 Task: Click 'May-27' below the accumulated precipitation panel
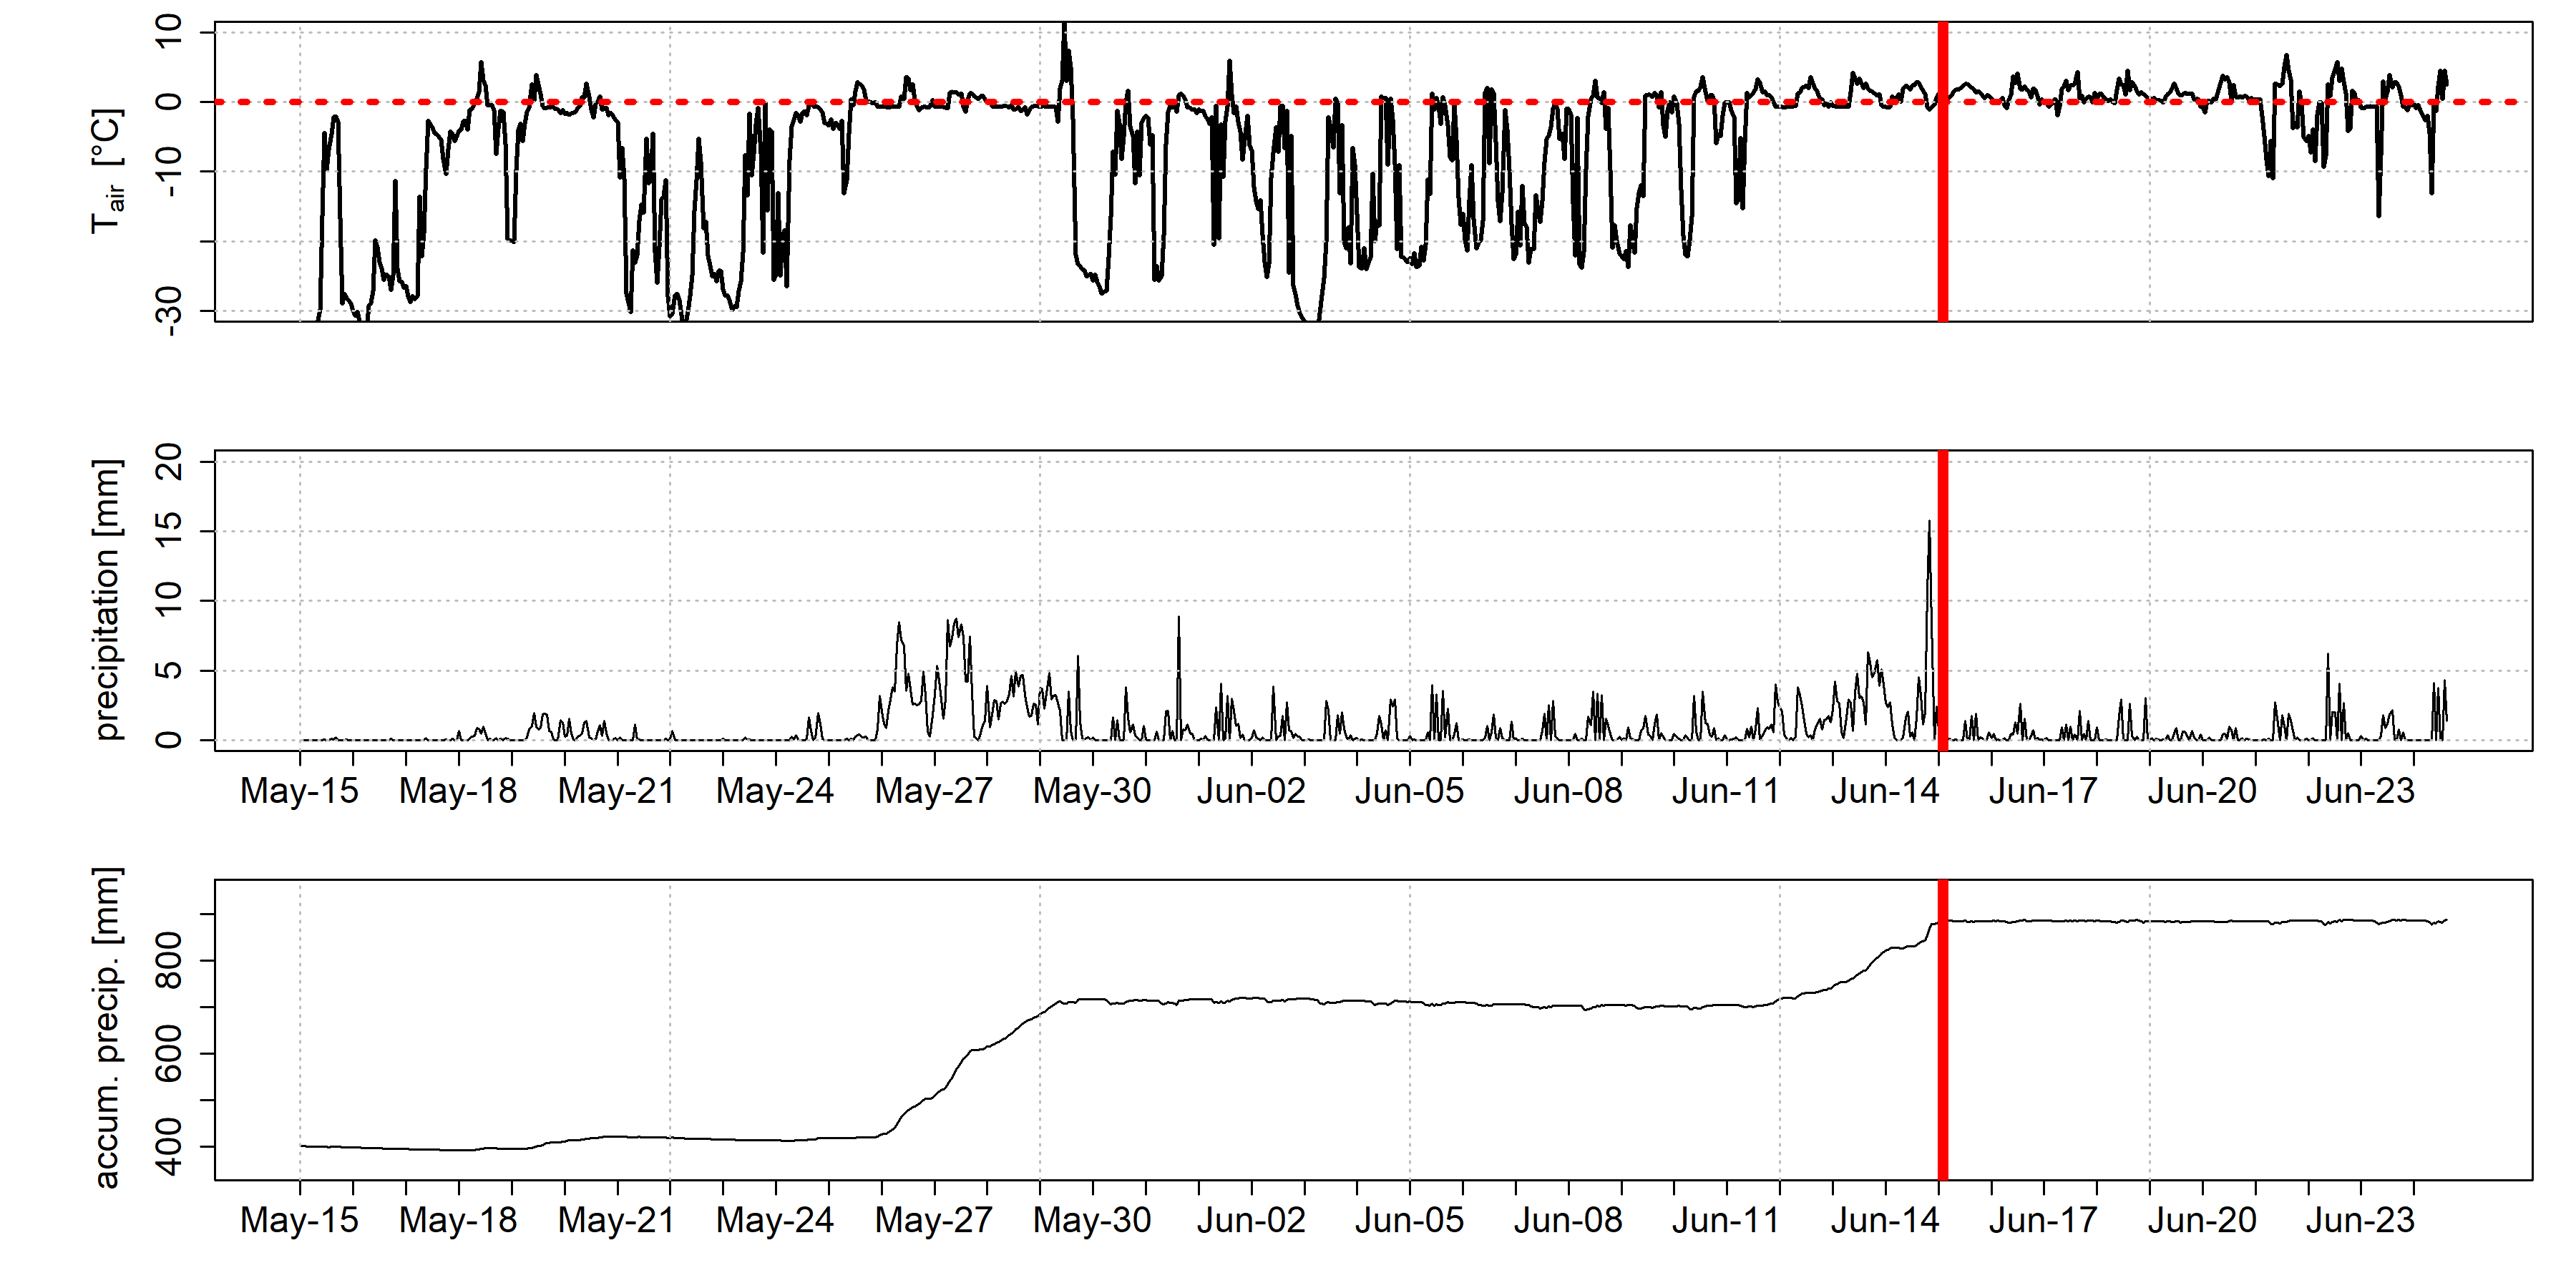pos(934,1220)
